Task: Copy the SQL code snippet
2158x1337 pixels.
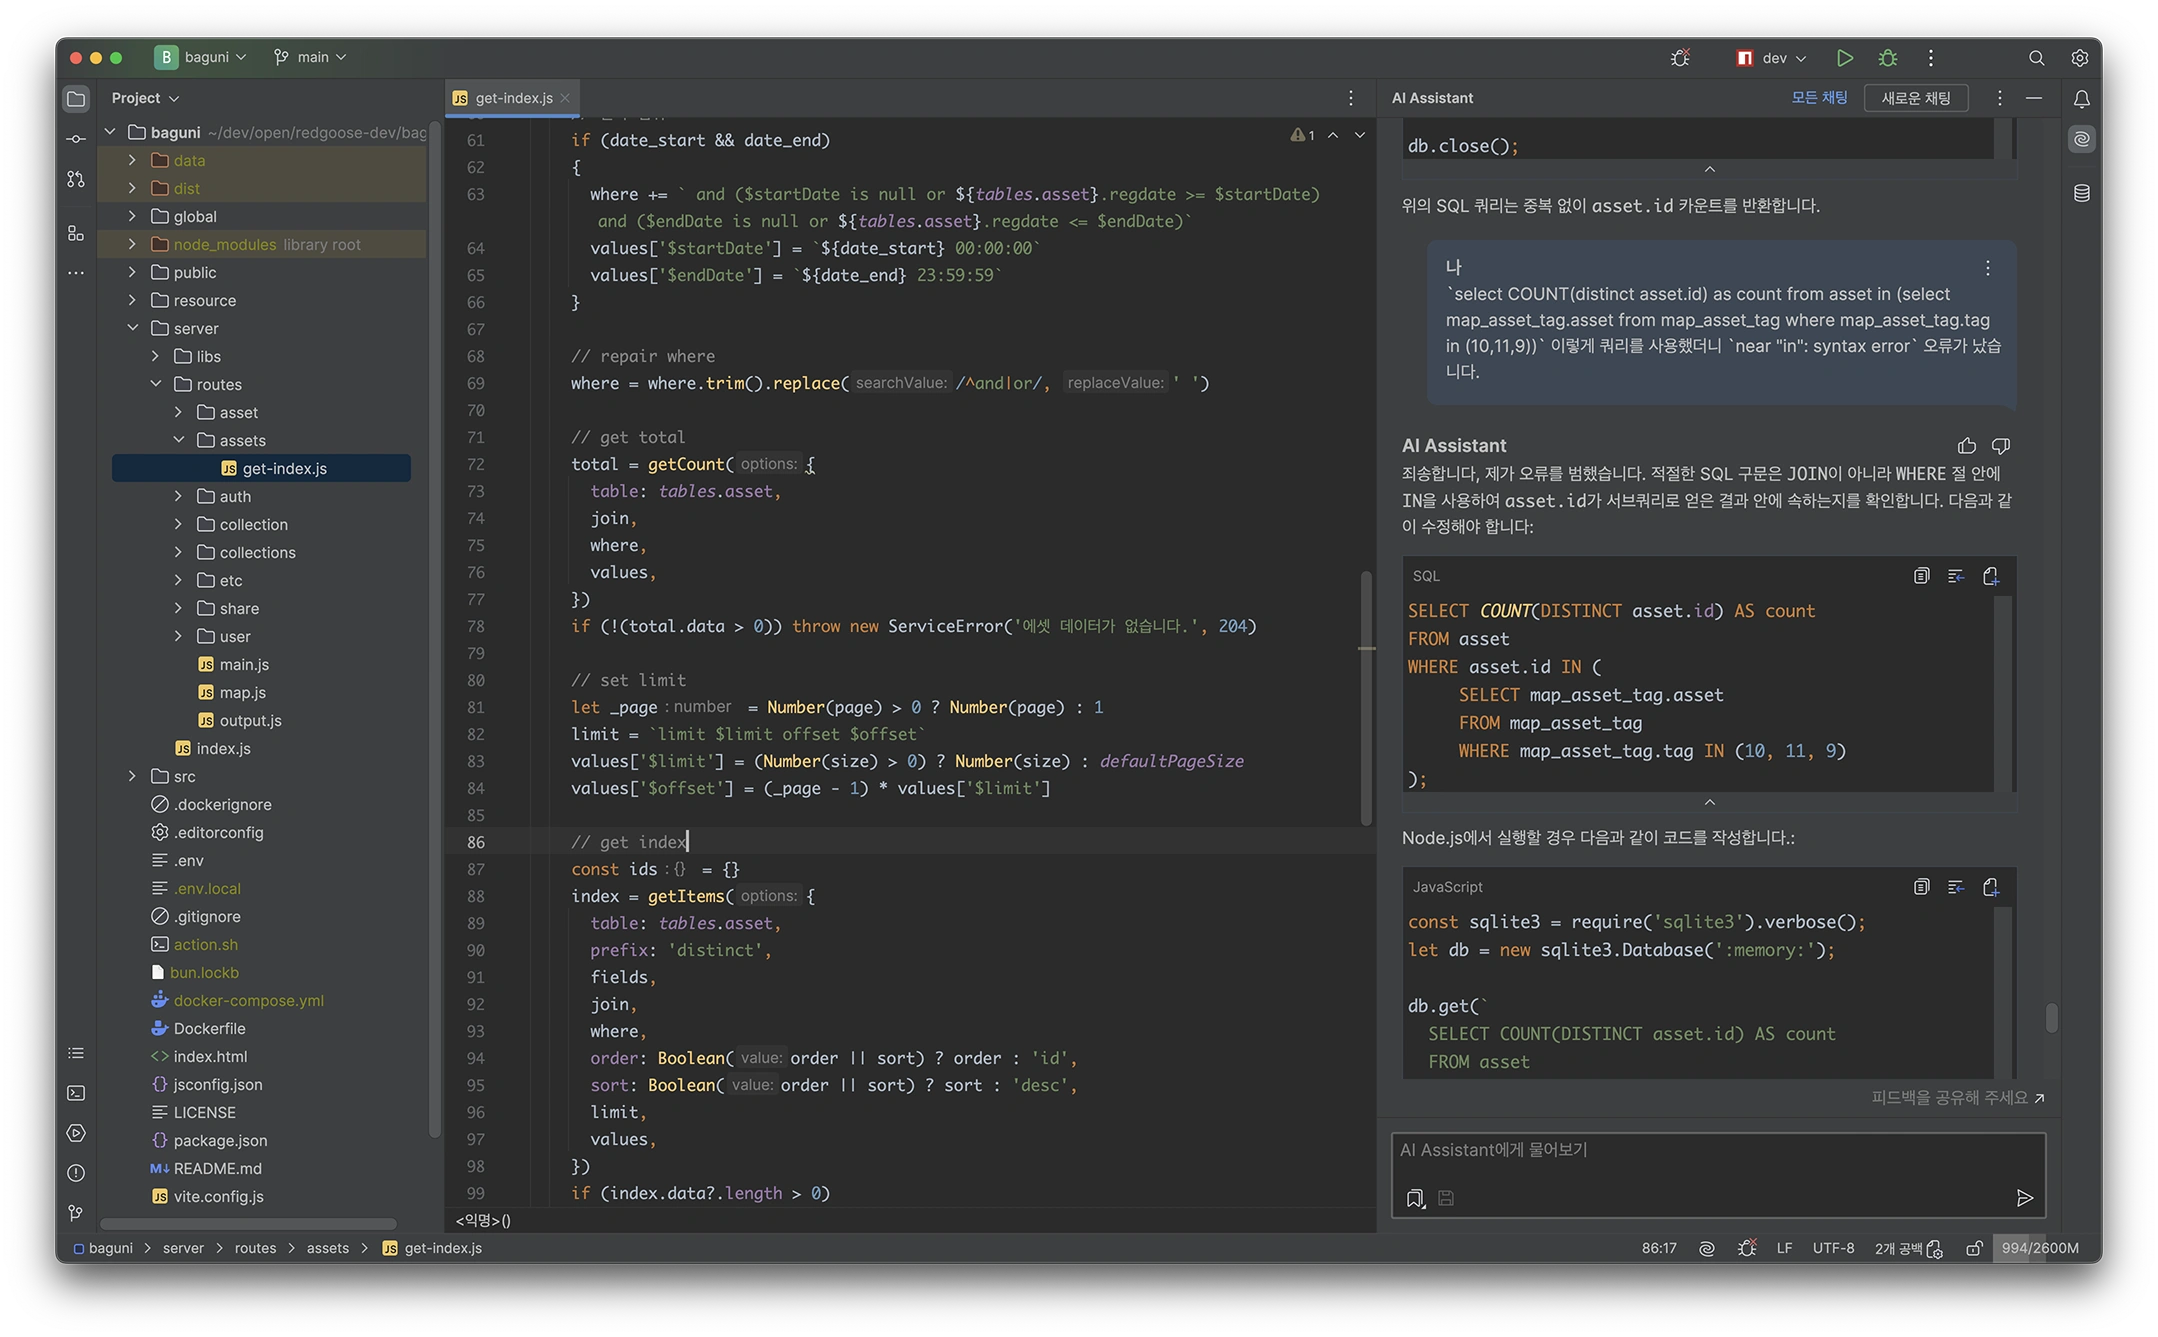Action: pyautogui.click(x=1921, y=576)
